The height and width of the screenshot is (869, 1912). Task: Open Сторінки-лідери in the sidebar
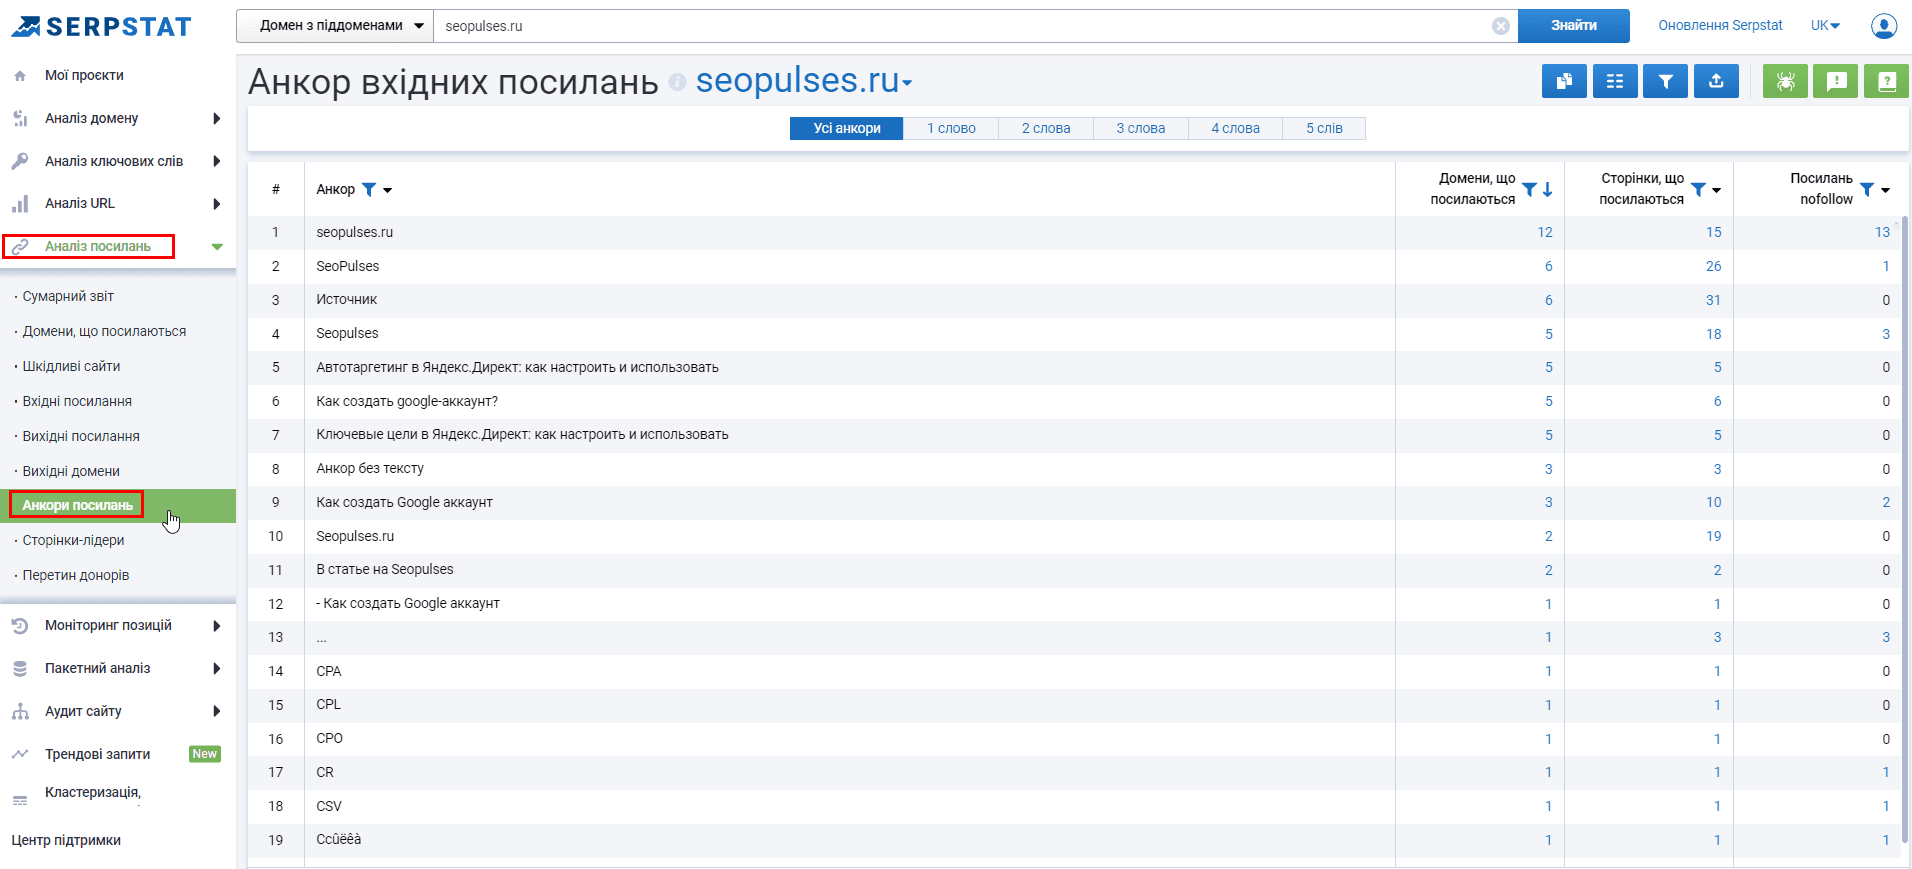[x=74, y=540]
